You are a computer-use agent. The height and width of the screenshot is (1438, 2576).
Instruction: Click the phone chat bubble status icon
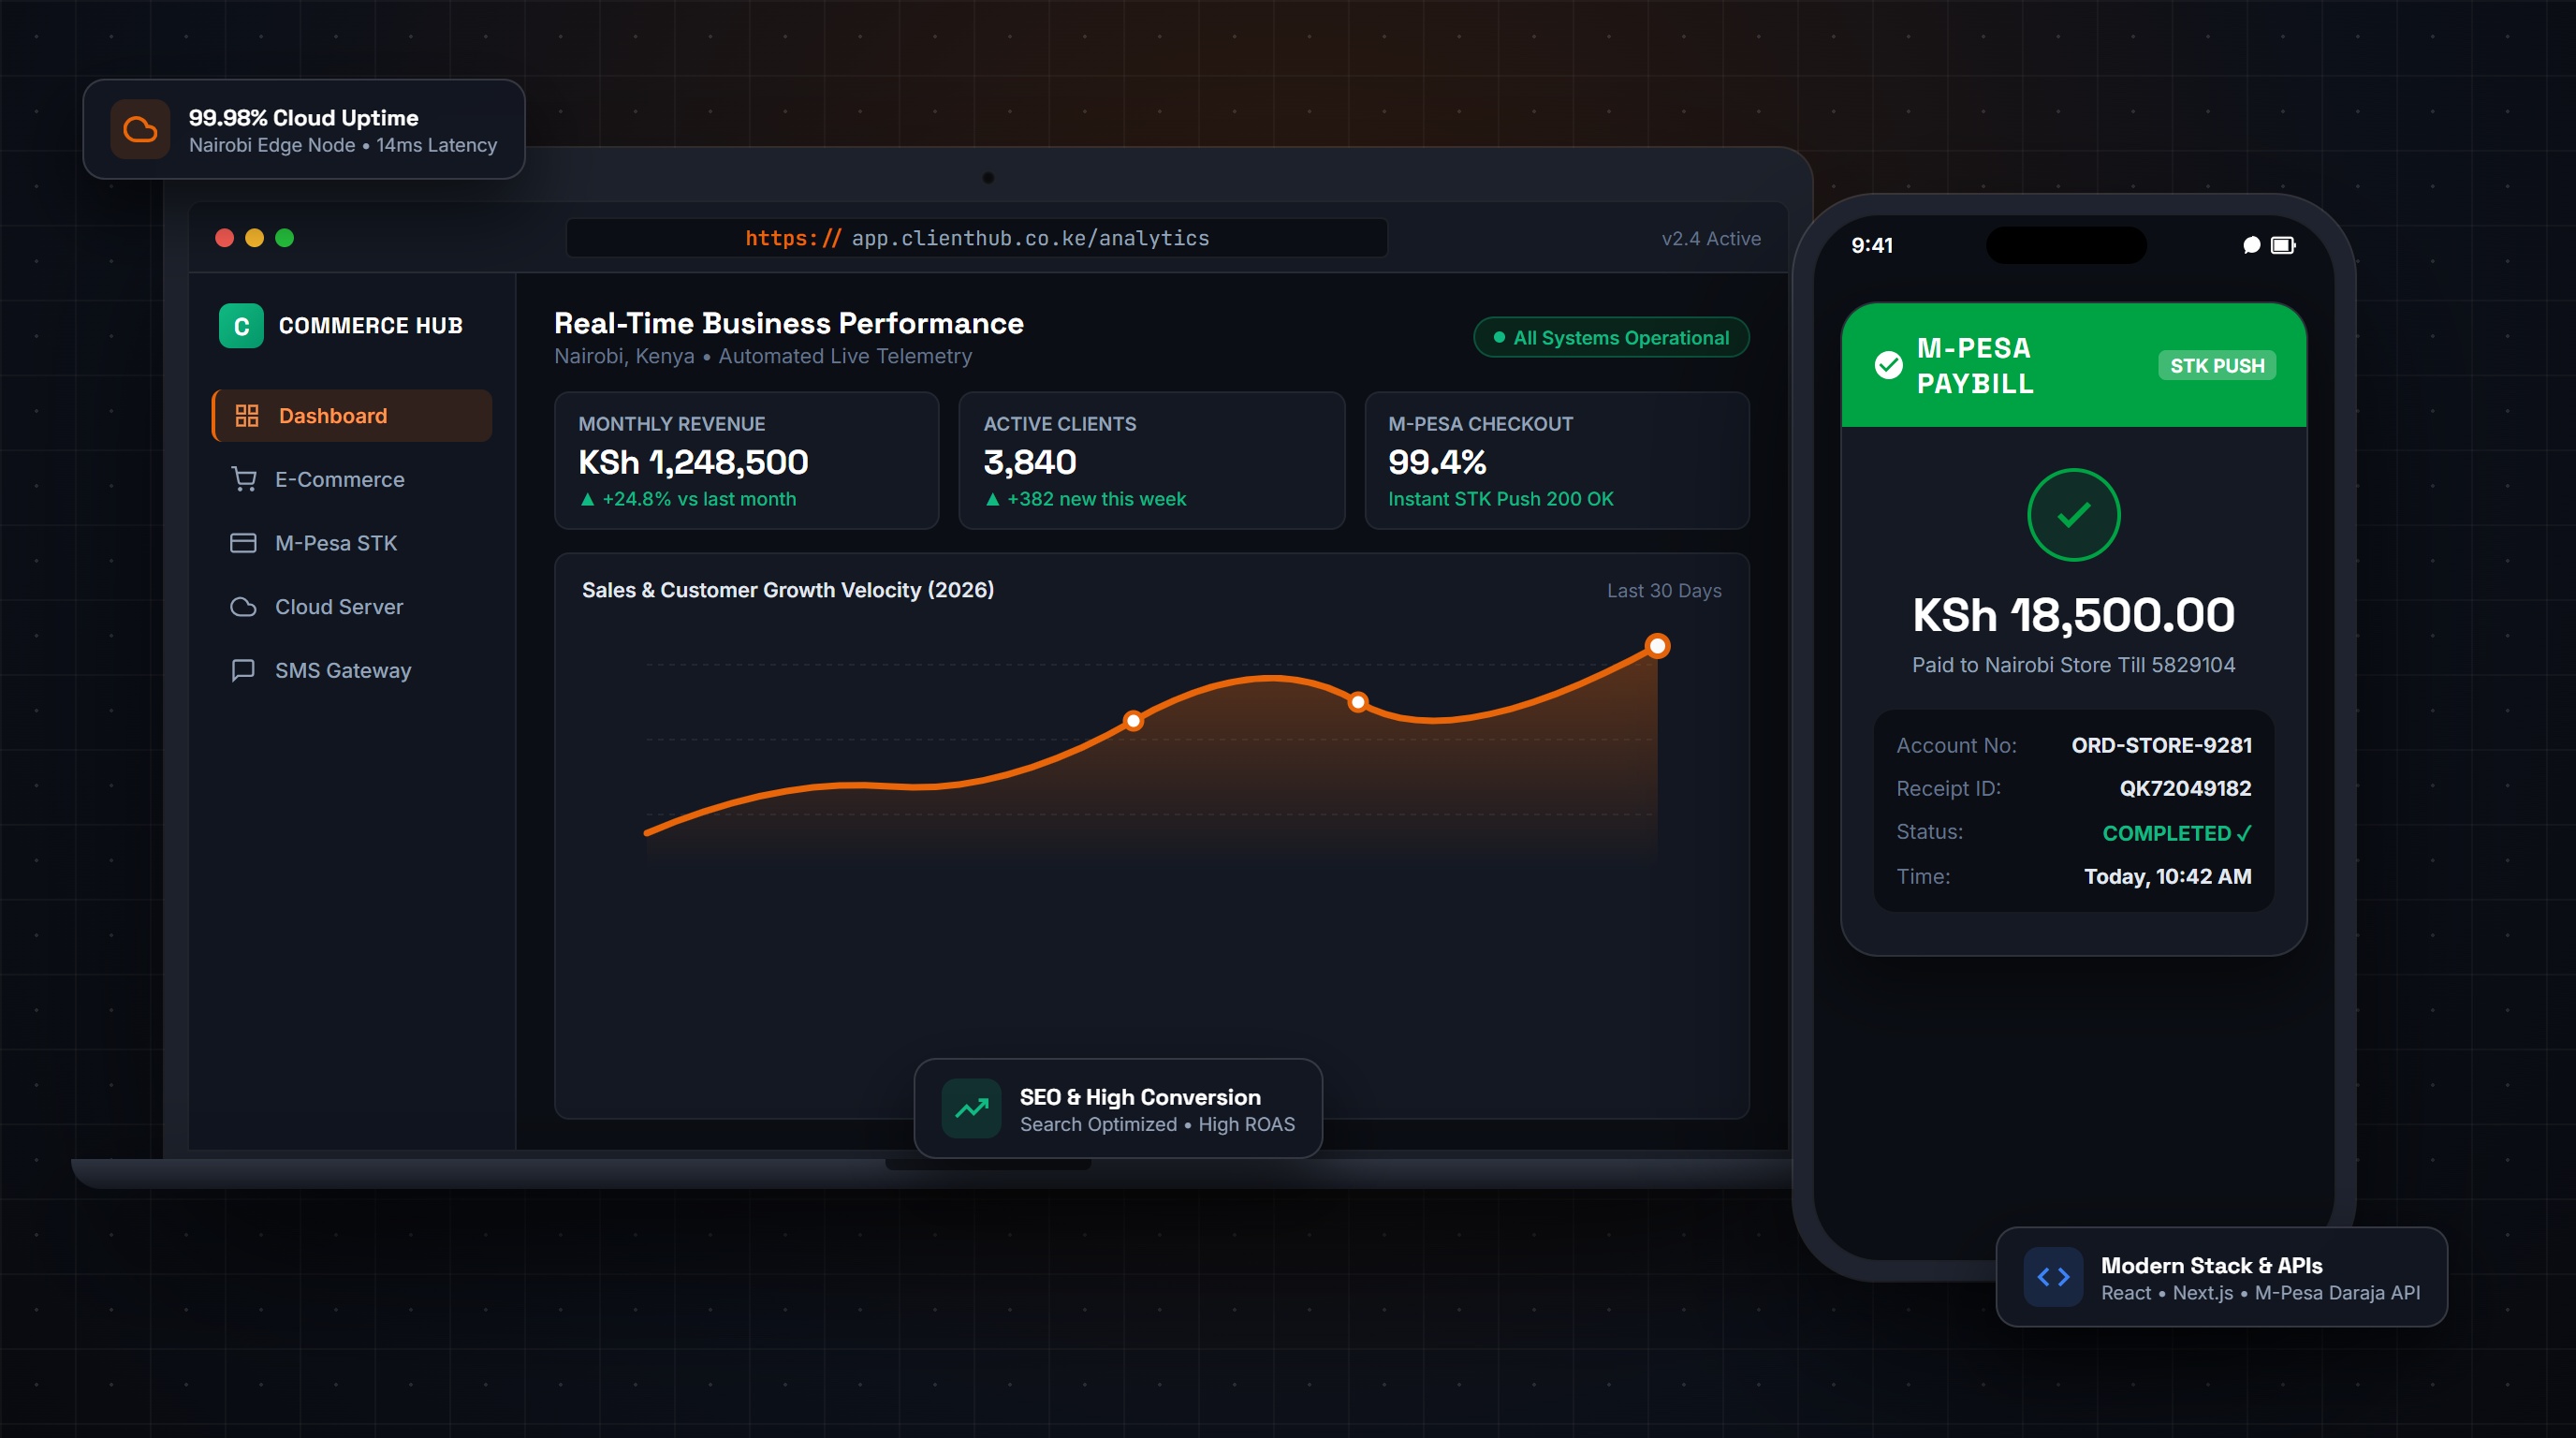pos(2251,245)
